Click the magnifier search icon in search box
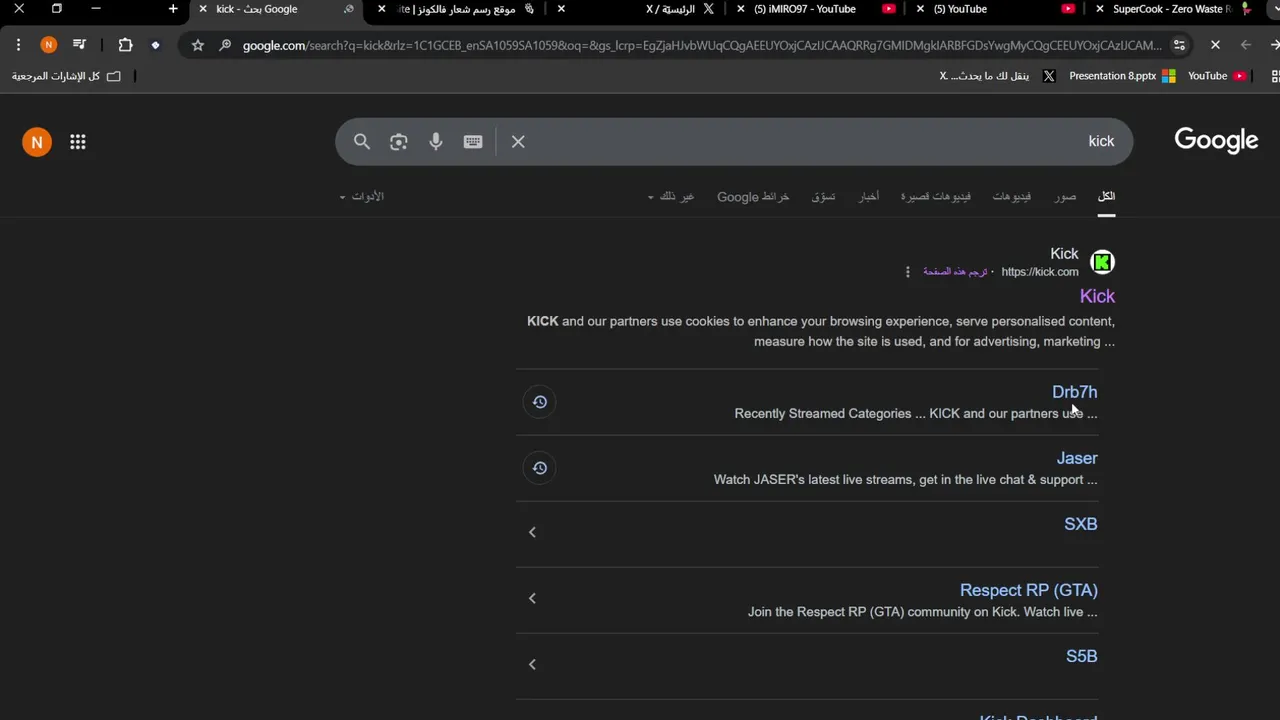The width and height of the screenshot is (1280, 720). tap(362, 142)
